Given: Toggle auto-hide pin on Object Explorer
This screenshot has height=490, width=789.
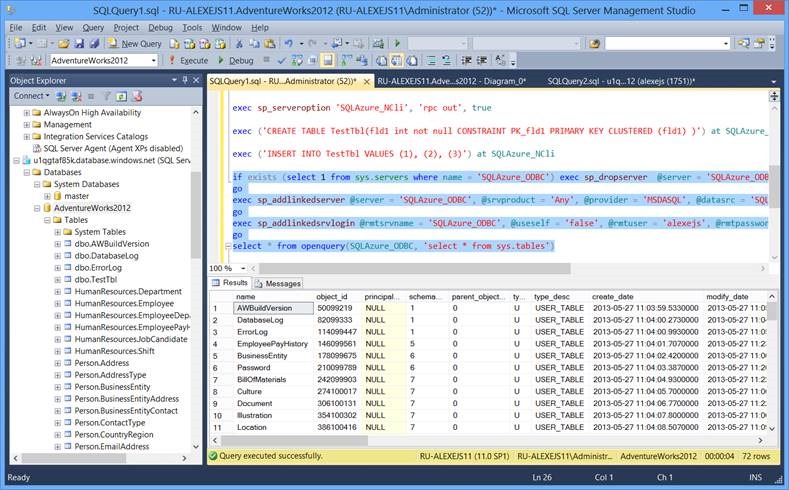Looking at the screenshot, I should 185,80.
